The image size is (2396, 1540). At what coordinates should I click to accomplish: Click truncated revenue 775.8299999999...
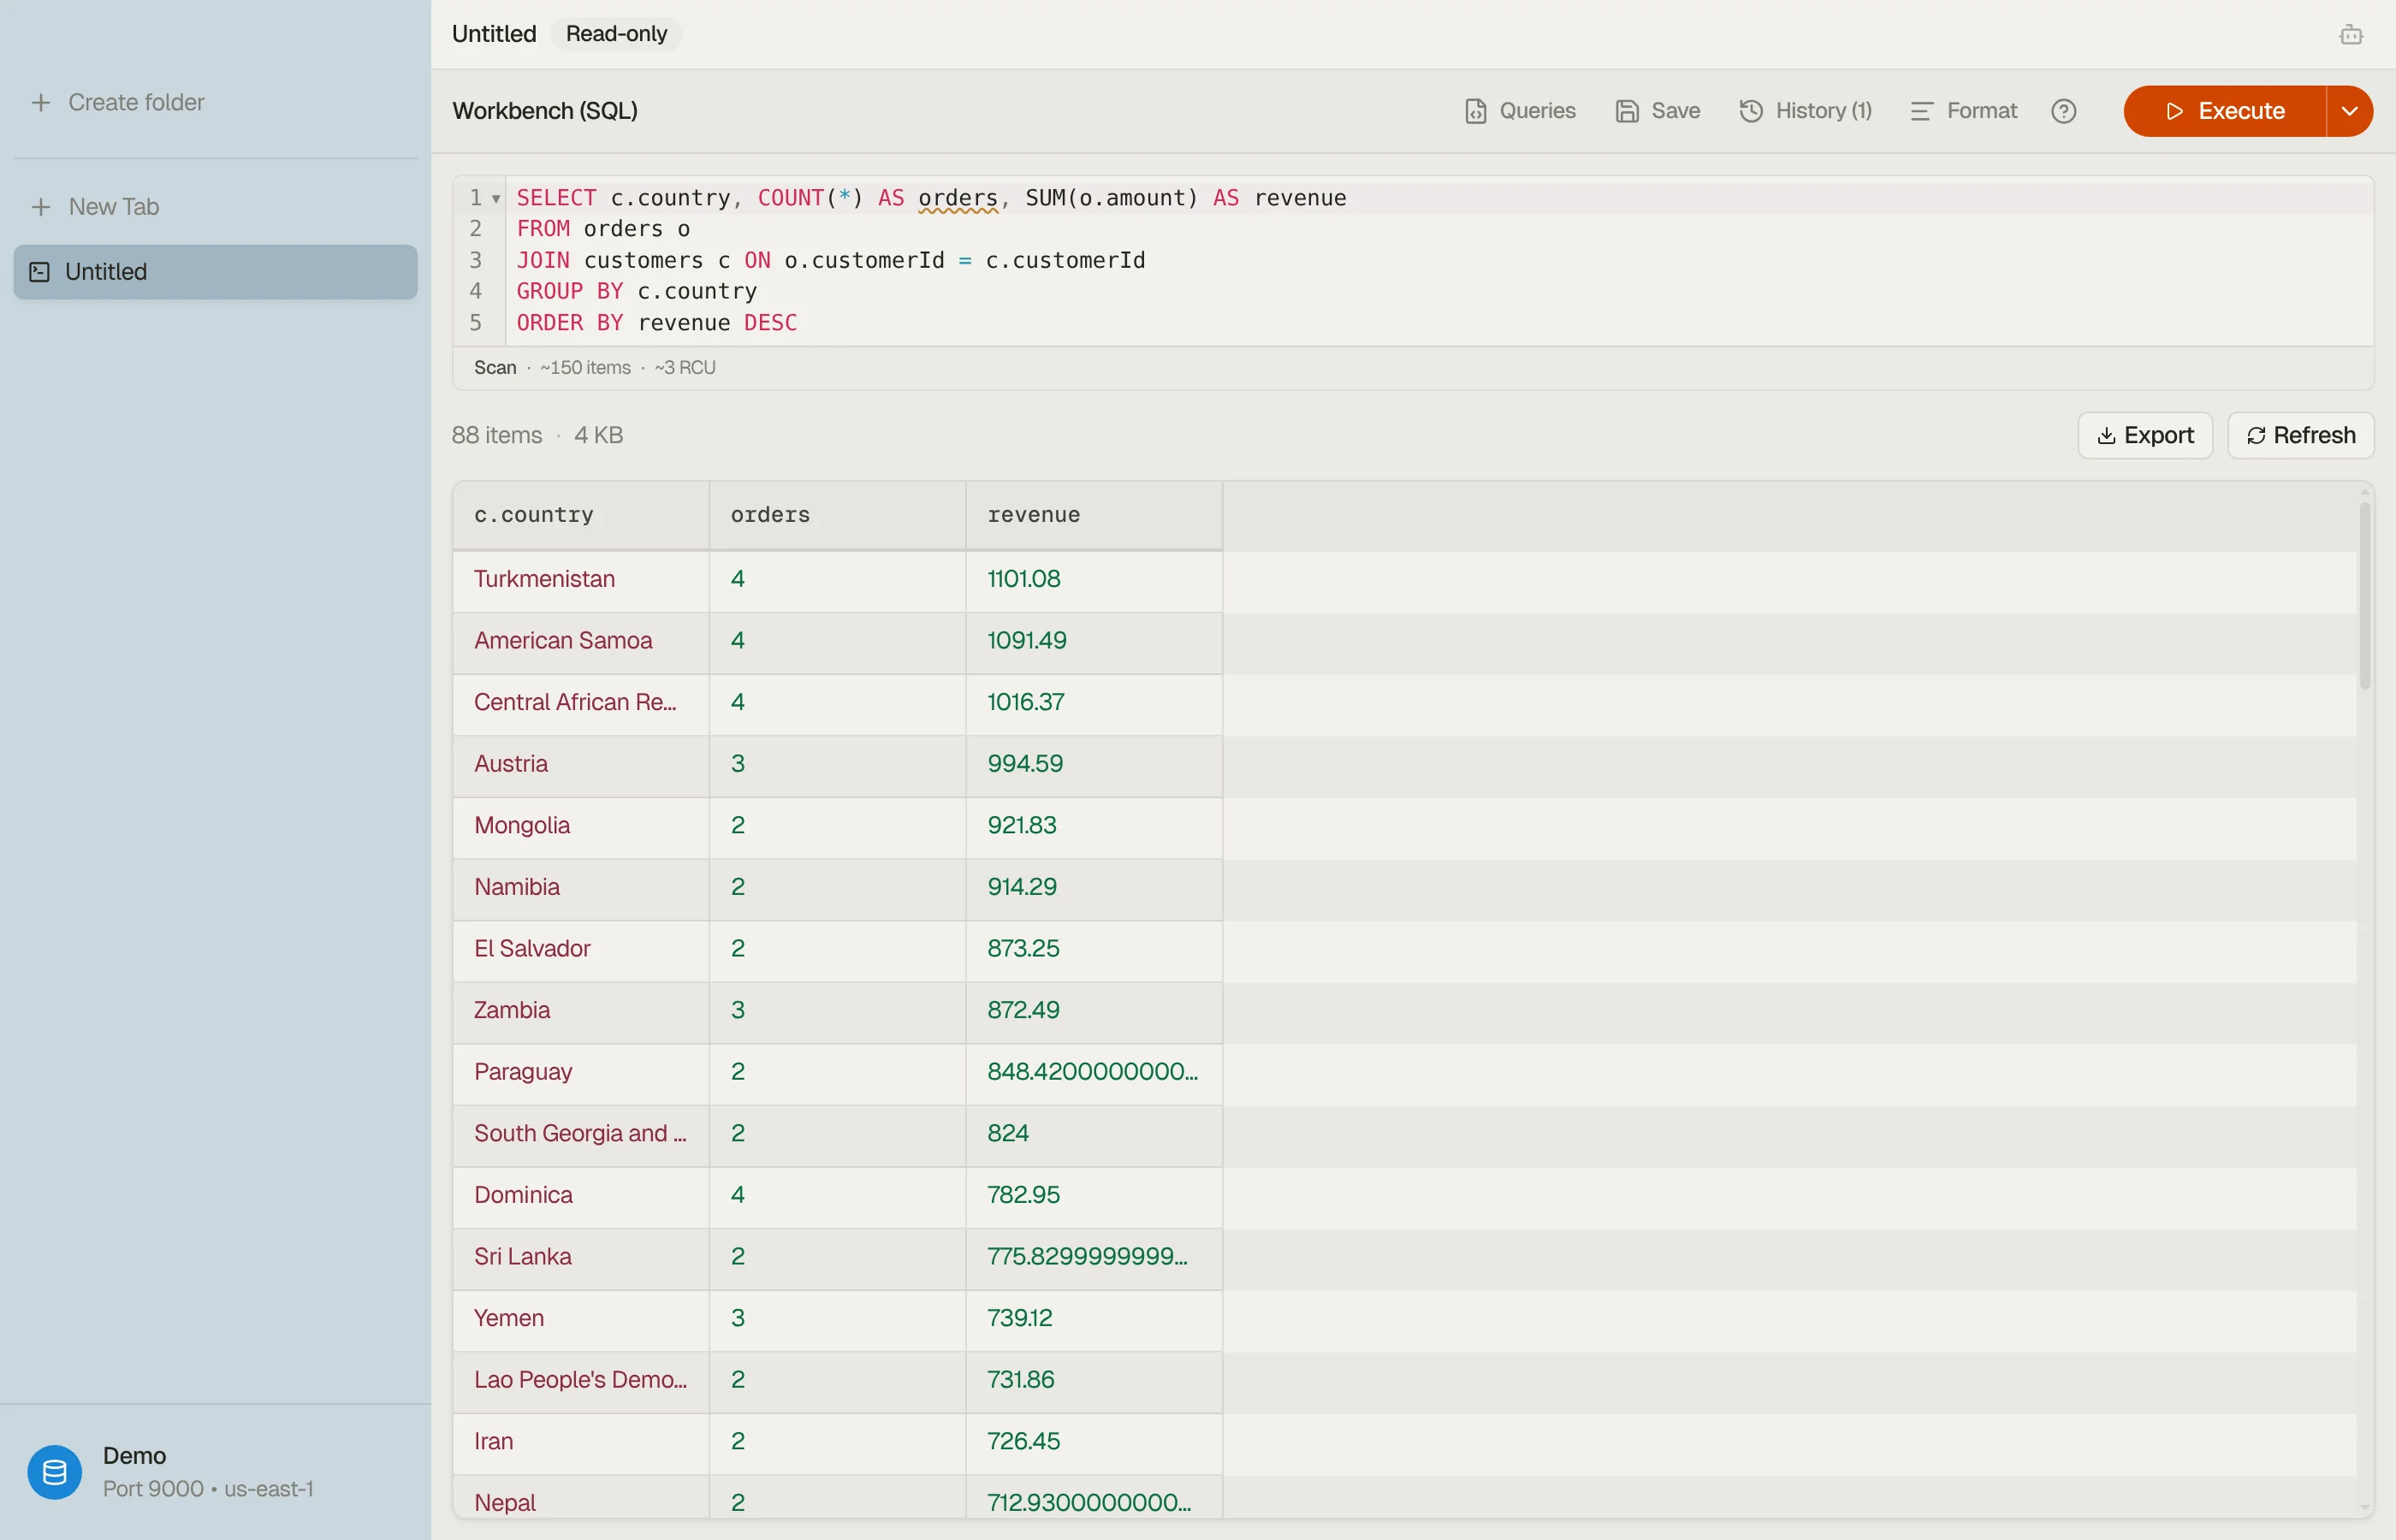pyautogui.click(x=1087, y=1257)
